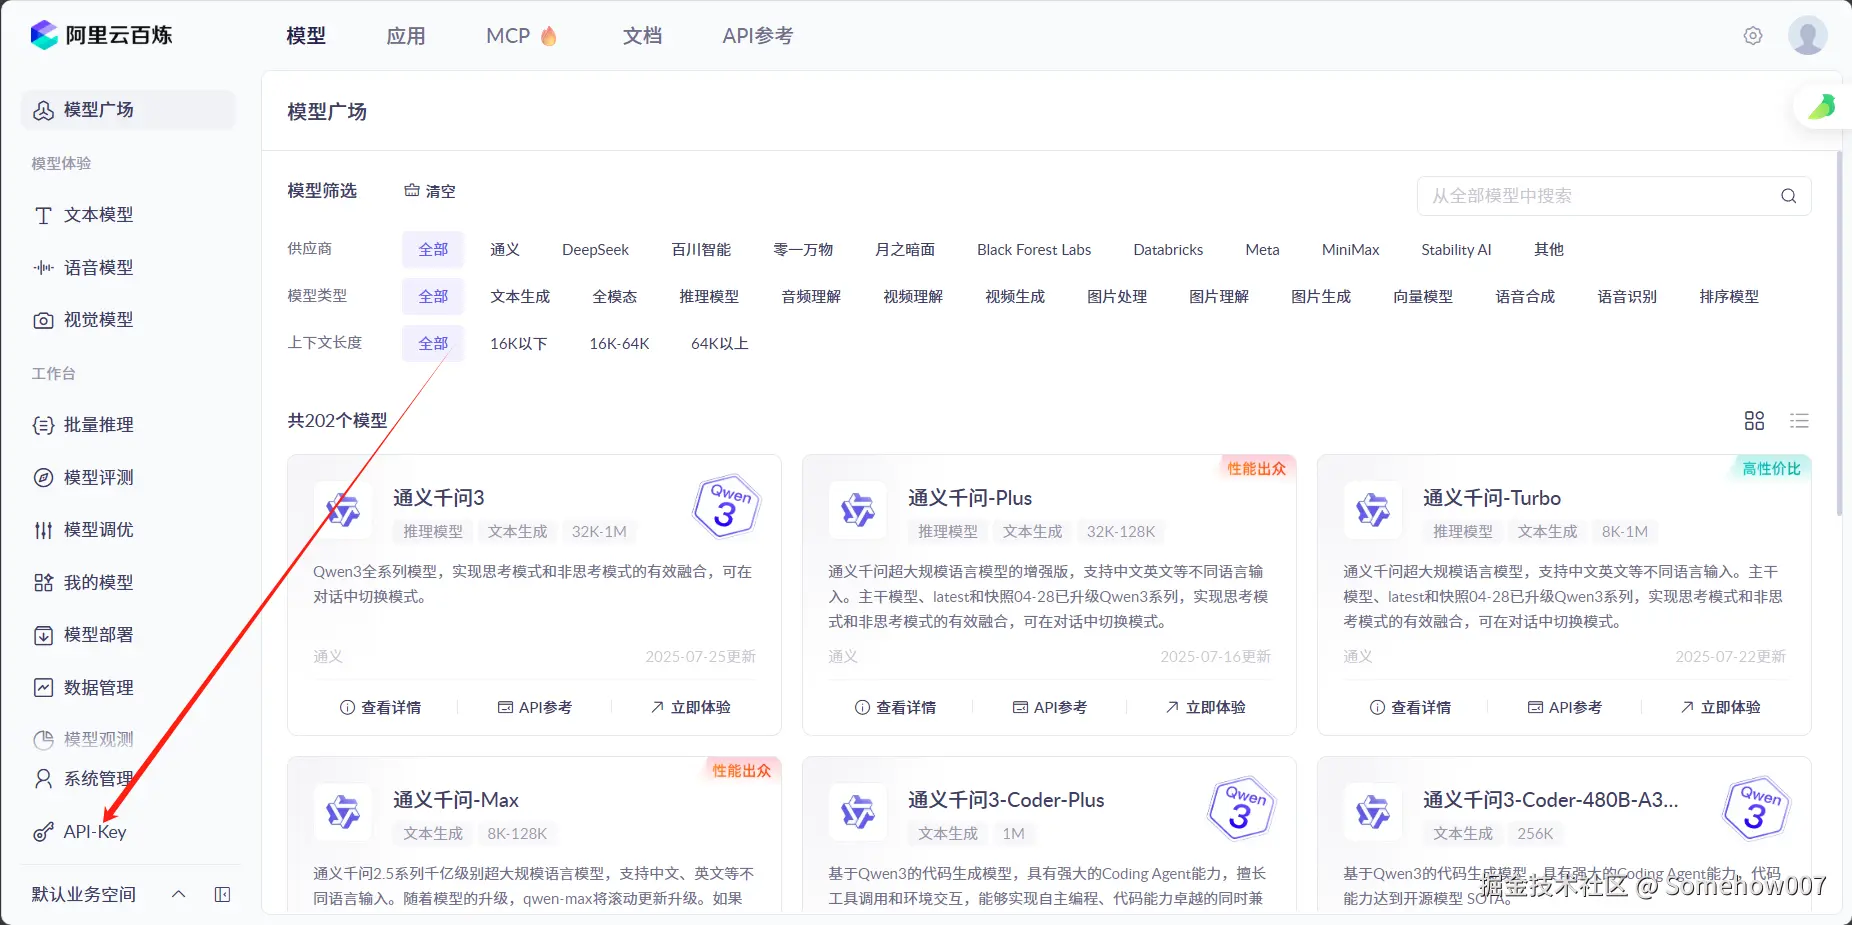Click the 数据管理 chart icon

pos(43,688)
